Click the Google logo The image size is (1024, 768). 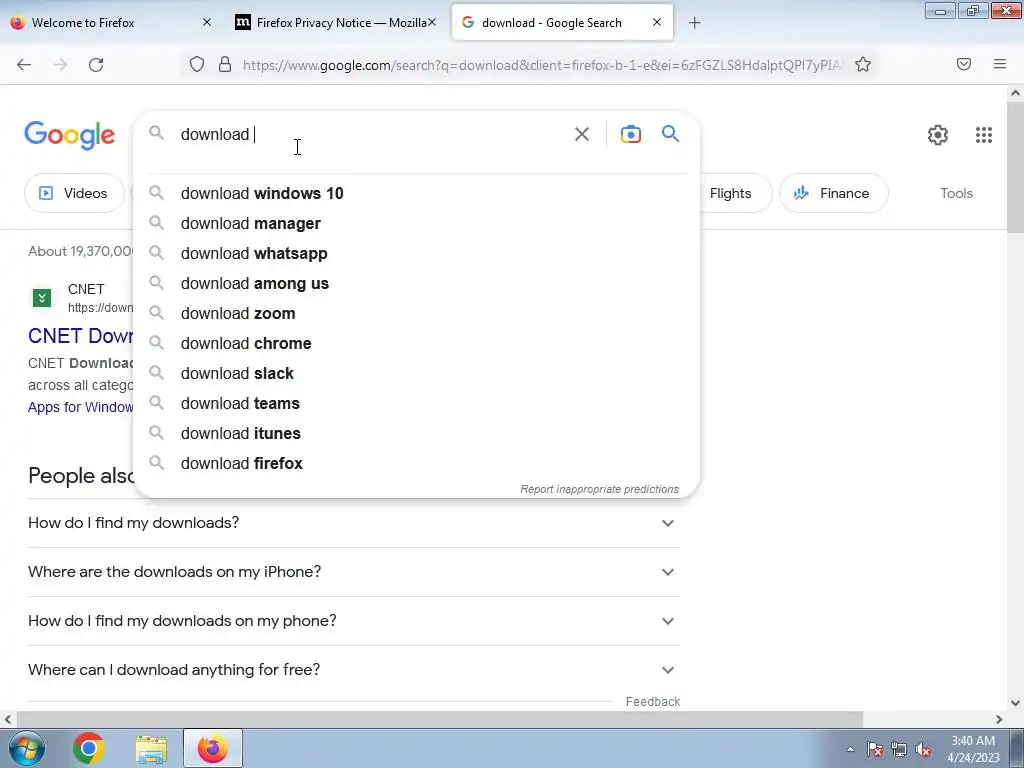(69, 135)
